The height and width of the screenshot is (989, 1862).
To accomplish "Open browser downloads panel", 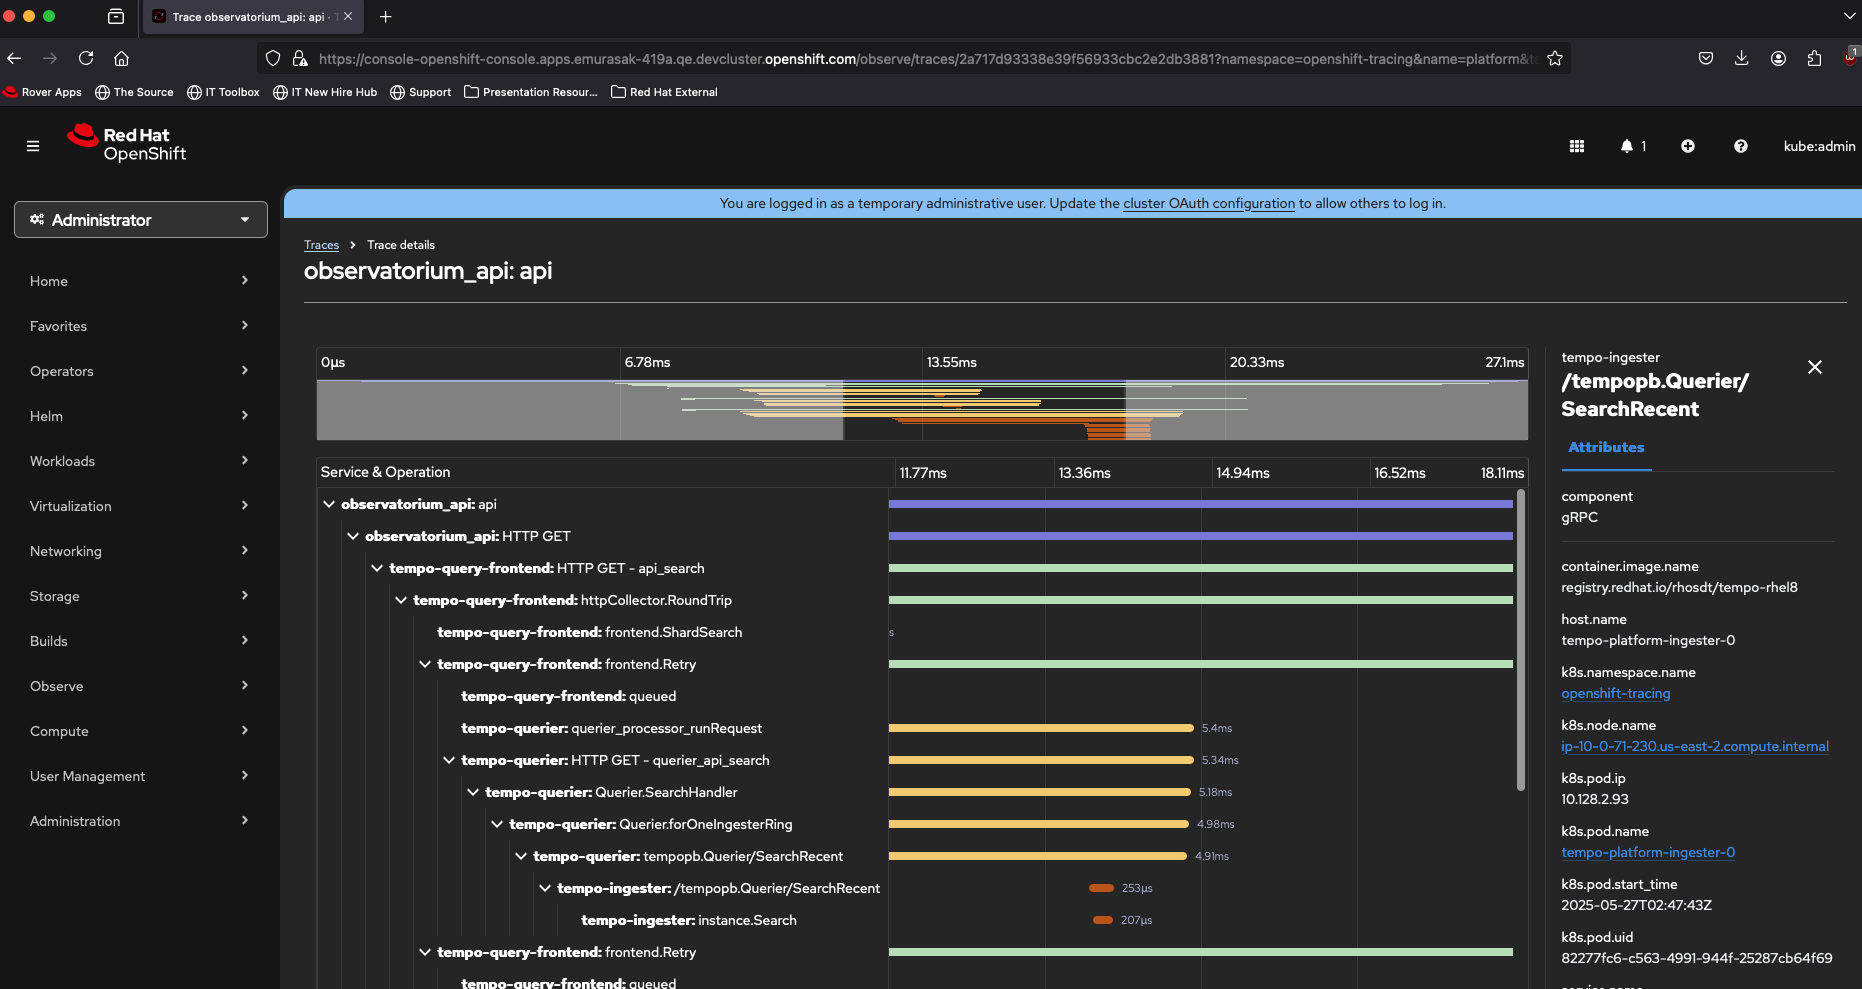I will pyautogui.click(x=1742, y=58).
